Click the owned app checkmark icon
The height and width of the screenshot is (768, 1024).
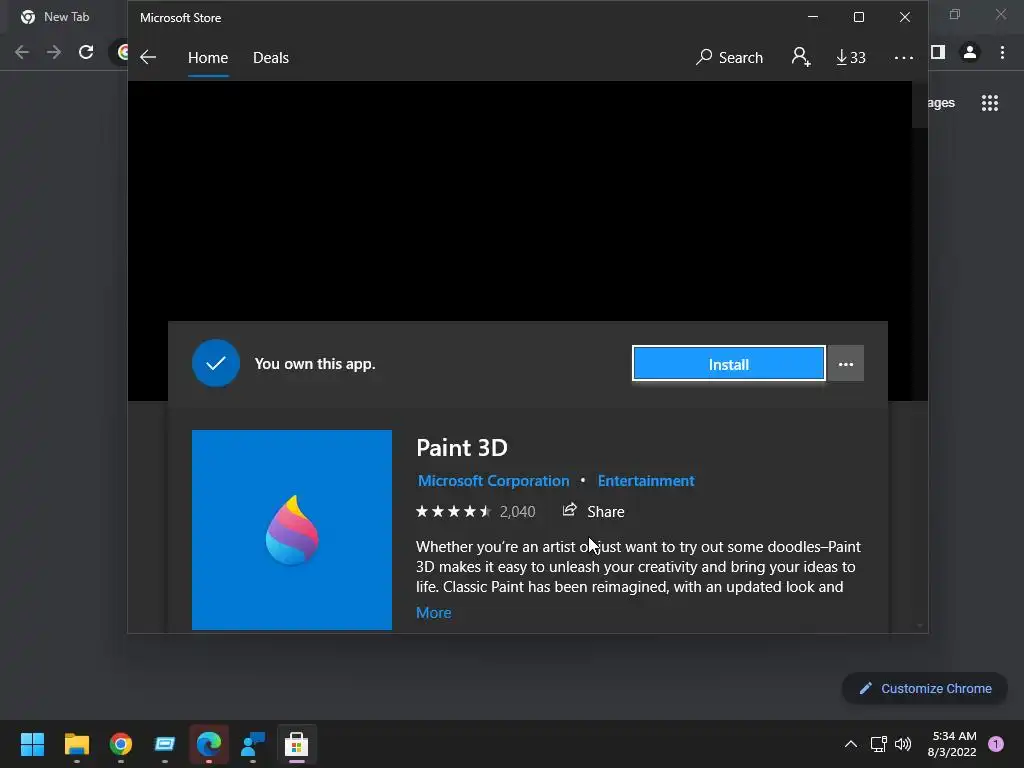[216, 363]
